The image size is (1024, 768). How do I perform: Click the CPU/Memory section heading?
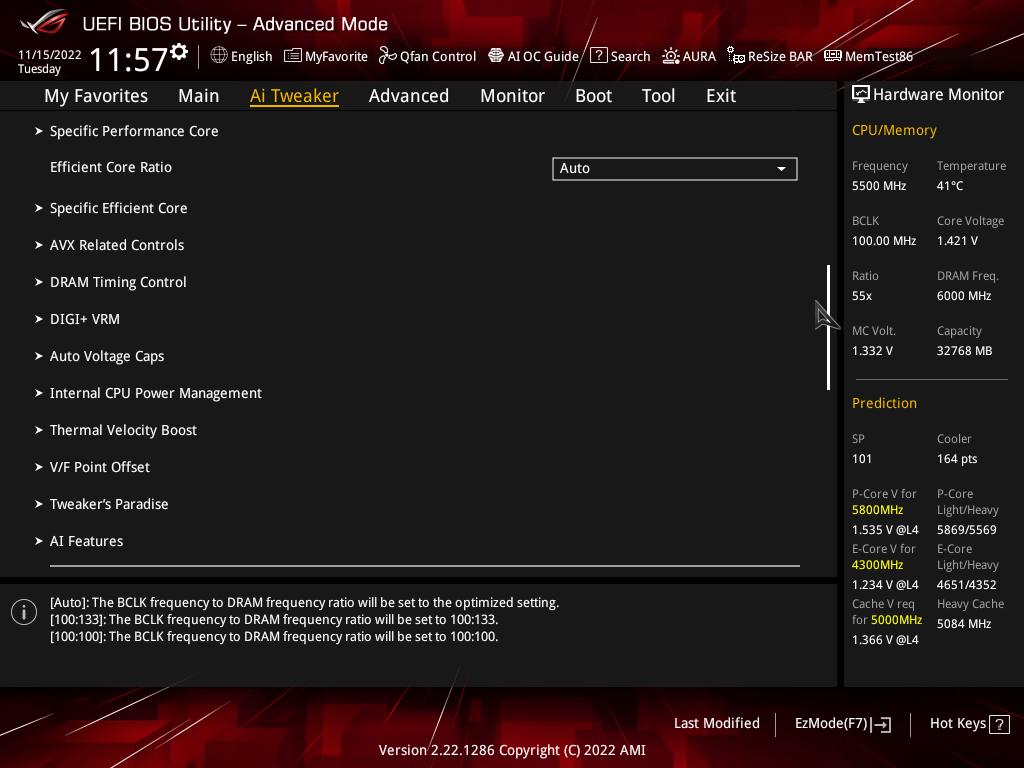894,131
